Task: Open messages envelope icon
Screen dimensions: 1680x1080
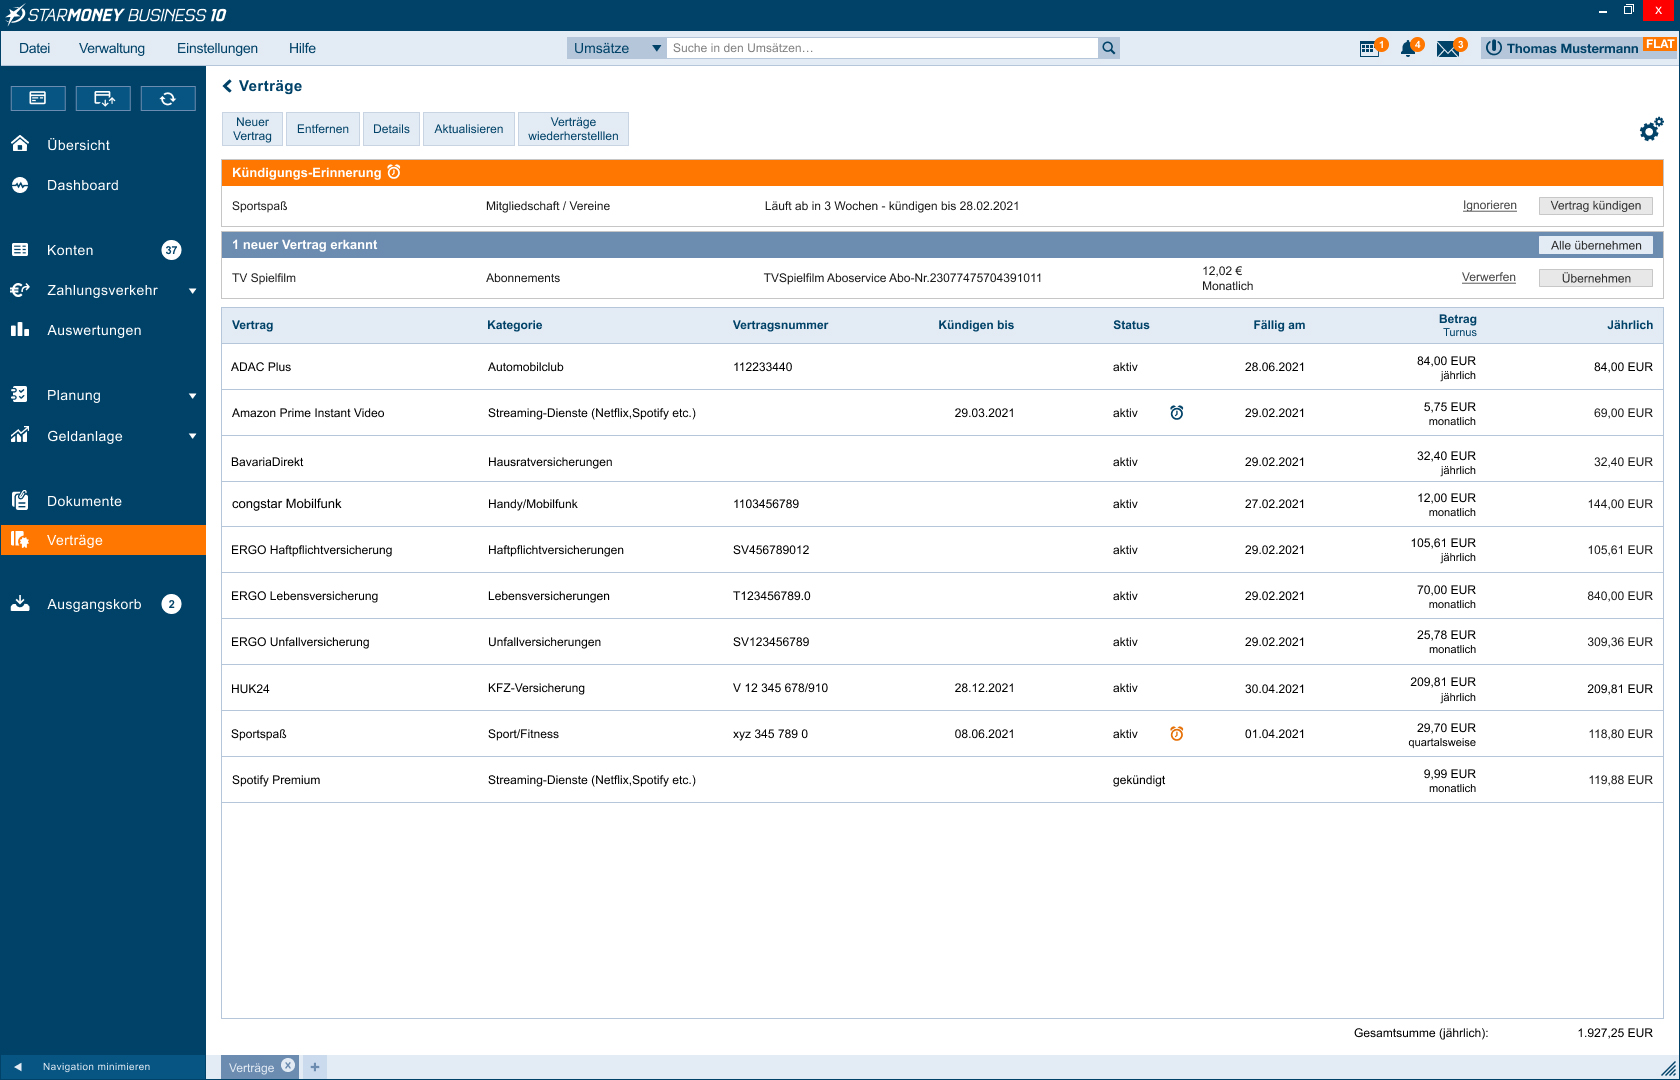Action: pyautogui.click(x=1448, y=49)
